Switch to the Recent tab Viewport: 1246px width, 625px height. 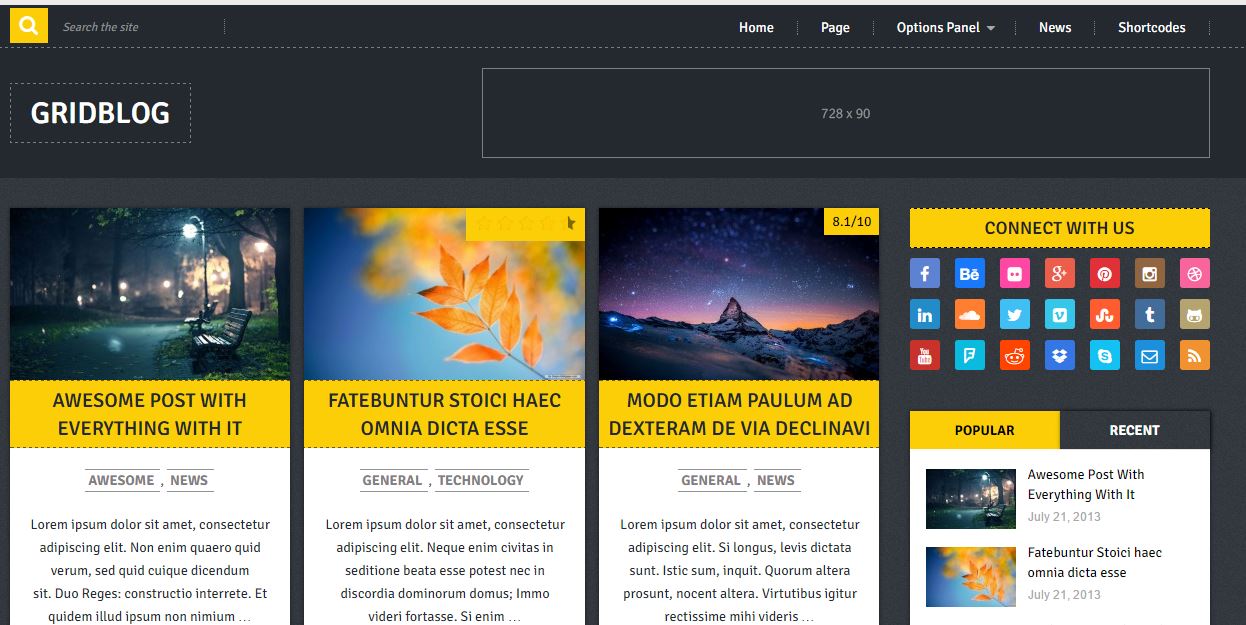tap(1134, 430)
